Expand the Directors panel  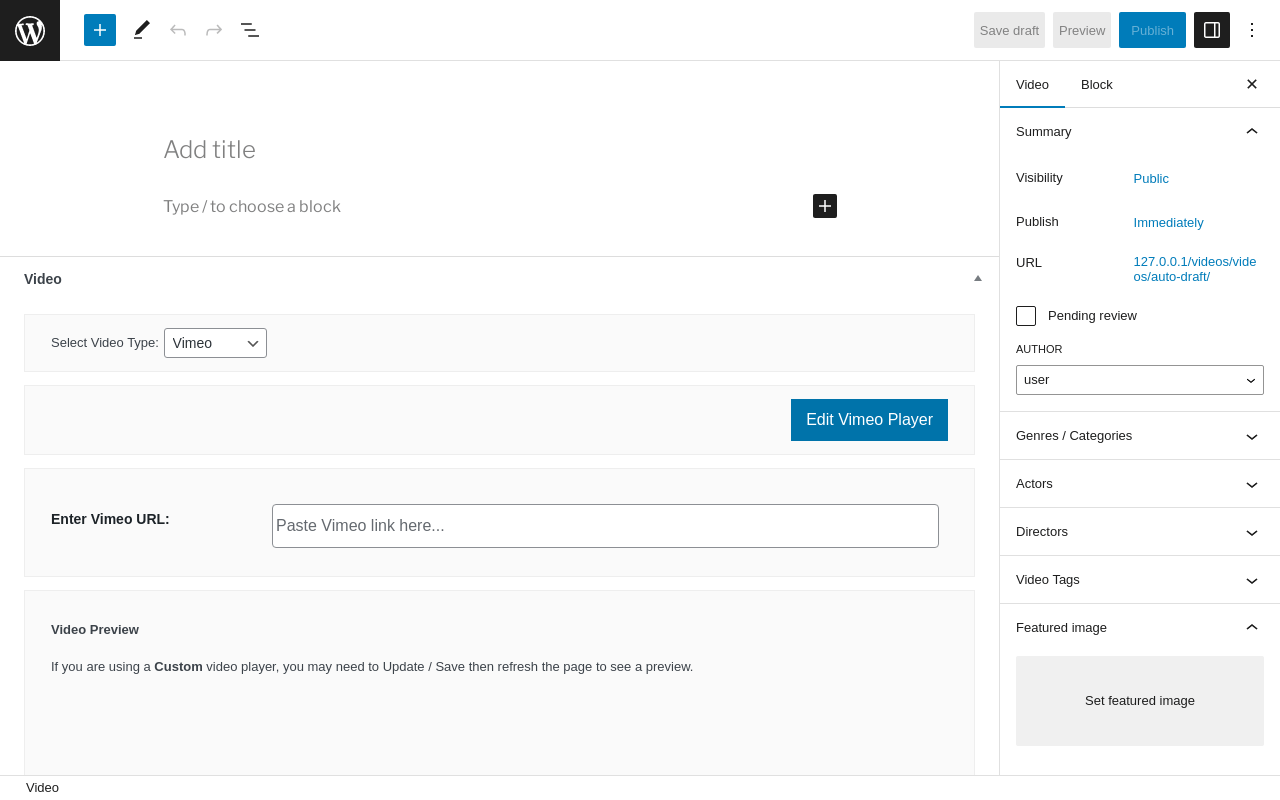(1140, 532)
